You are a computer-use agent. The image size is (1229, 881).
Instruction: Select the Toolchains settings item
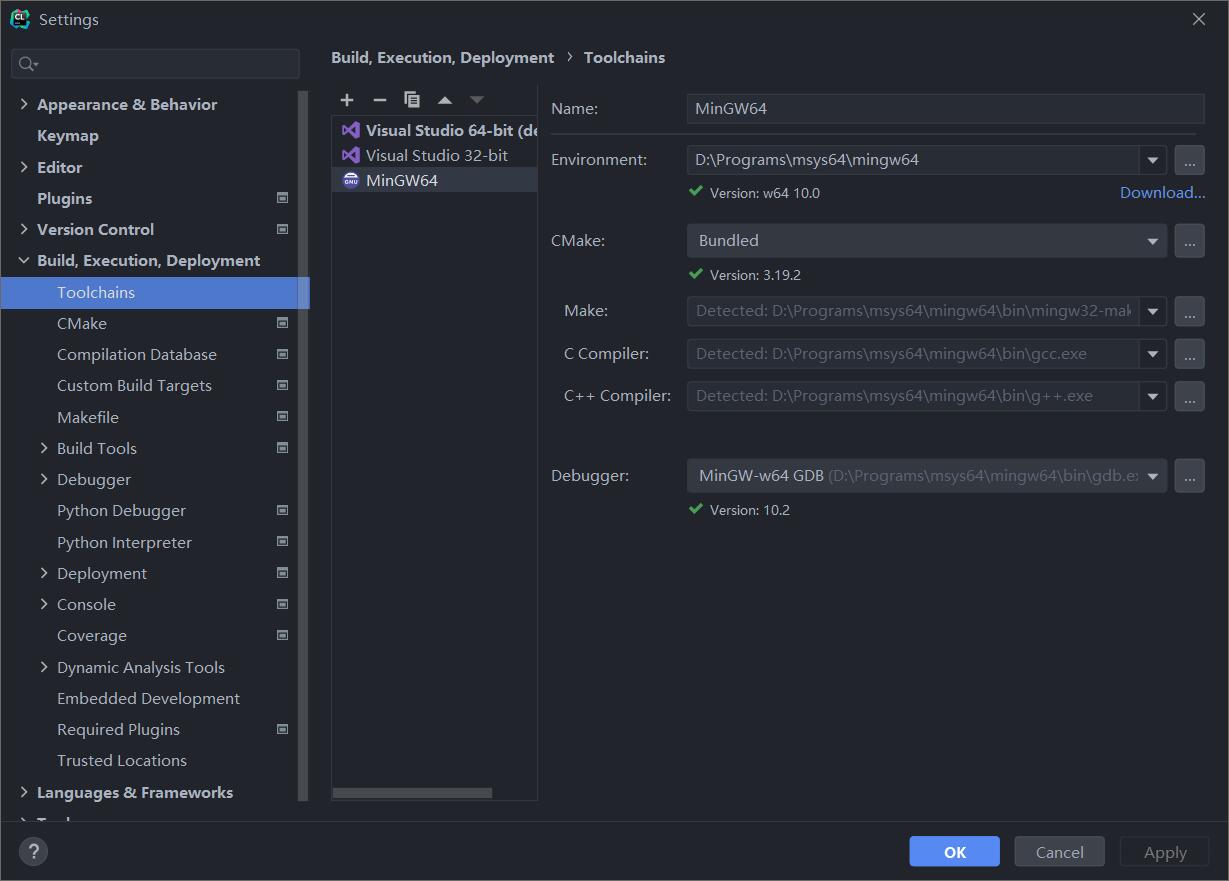[x=155, y=292]
